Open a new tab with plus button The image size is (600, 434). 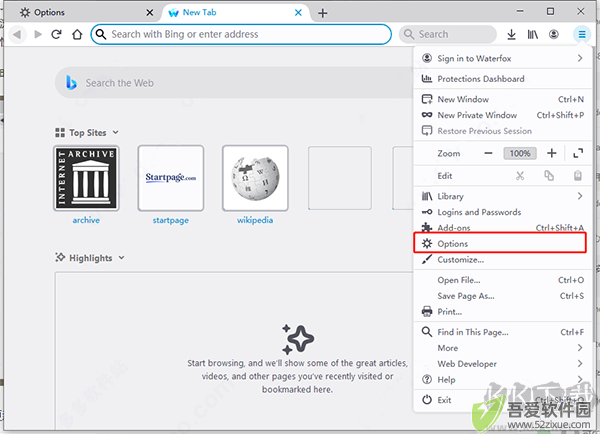323,13
